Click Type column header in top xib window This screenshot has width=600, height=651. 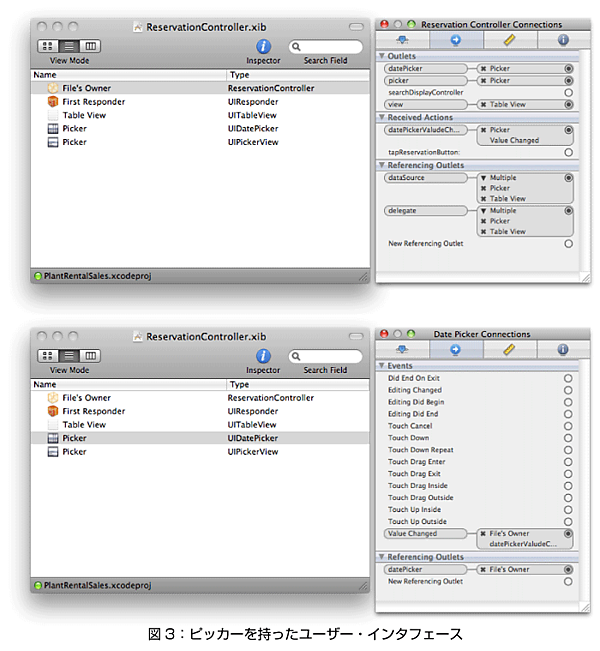click(x=298, y=75)
